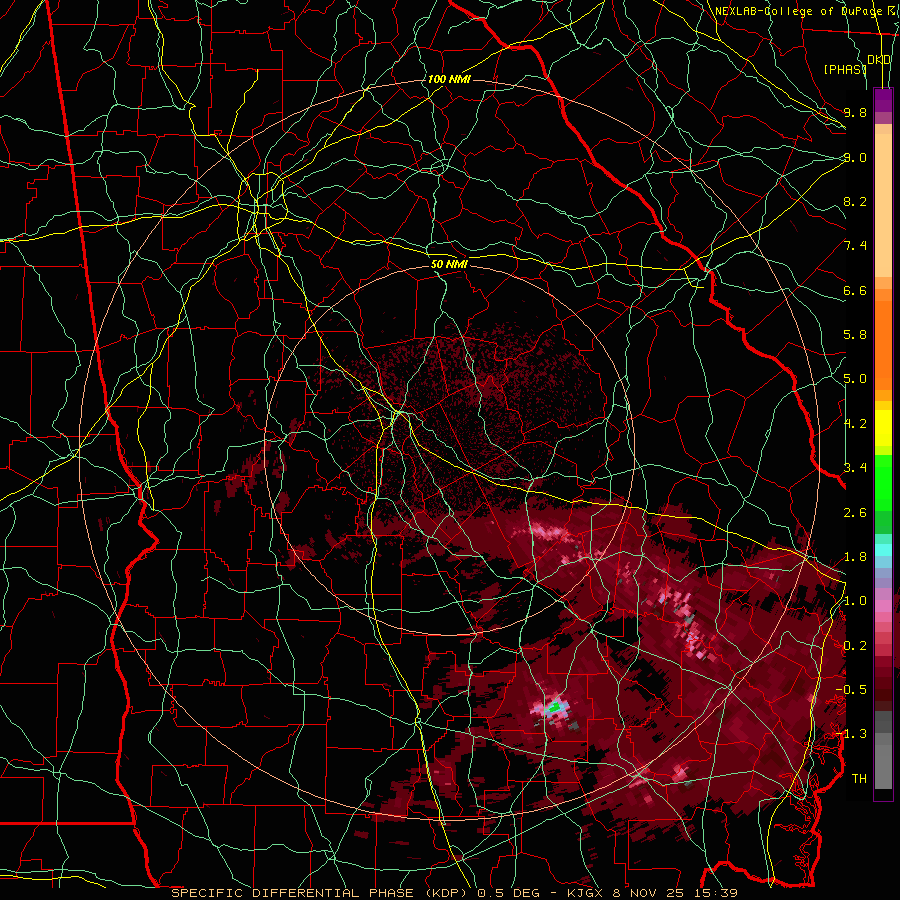Pick the peach segment of the color bar
900x900 pixels.
pyautogui.click(x=883, y=205)
